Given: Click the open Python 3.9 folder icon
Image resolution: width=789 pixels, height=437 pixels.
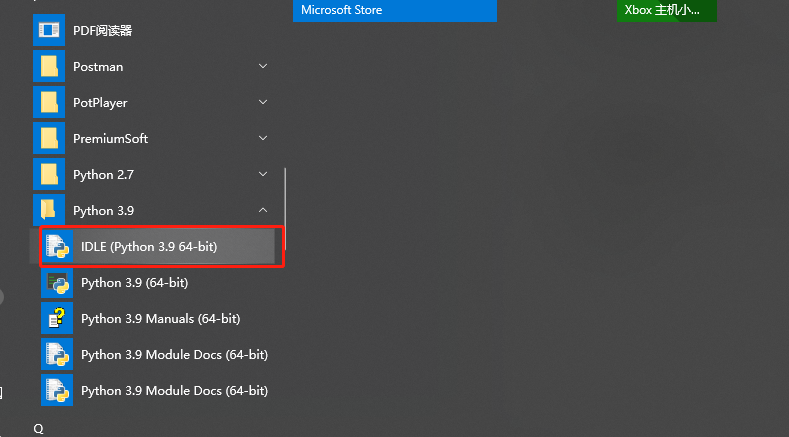Looking at the screenshot, I should (49, 210).
